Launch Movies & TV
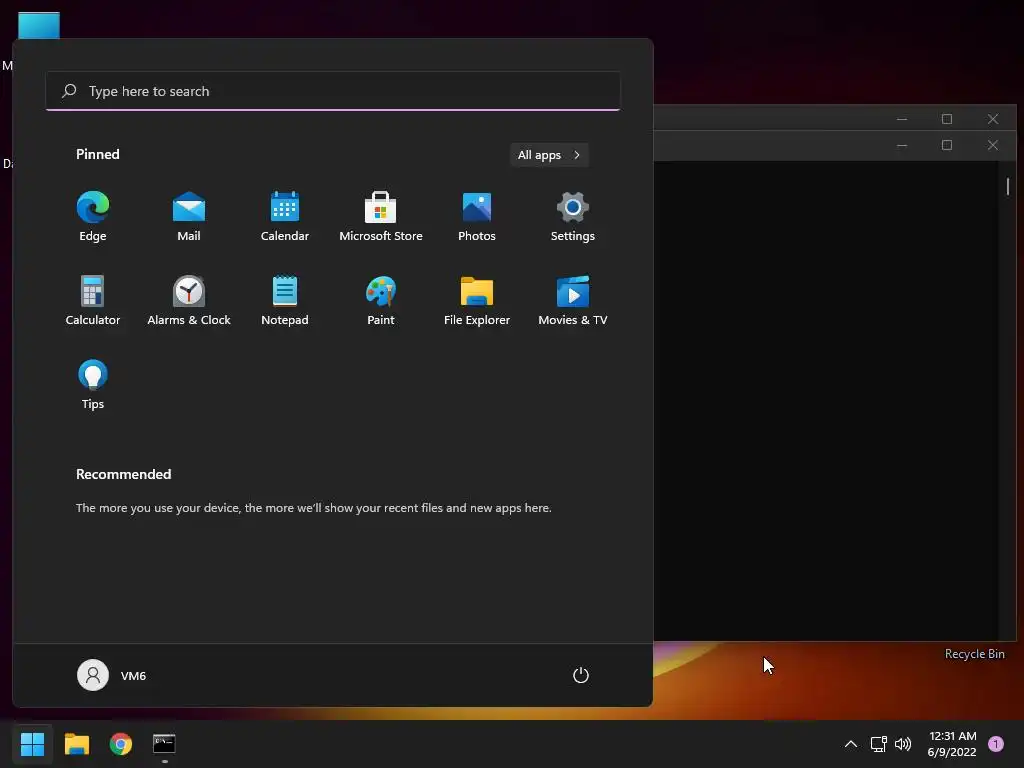The width and height of the screenshot is (1024, 768). pyautogui.click(x=573, y=301)
